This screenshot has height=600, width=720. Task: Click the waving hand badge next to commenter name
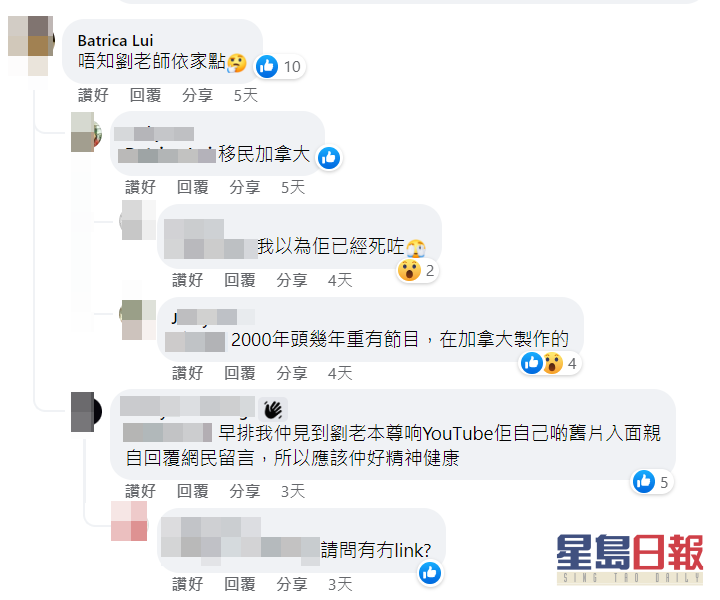pos(273,409)
